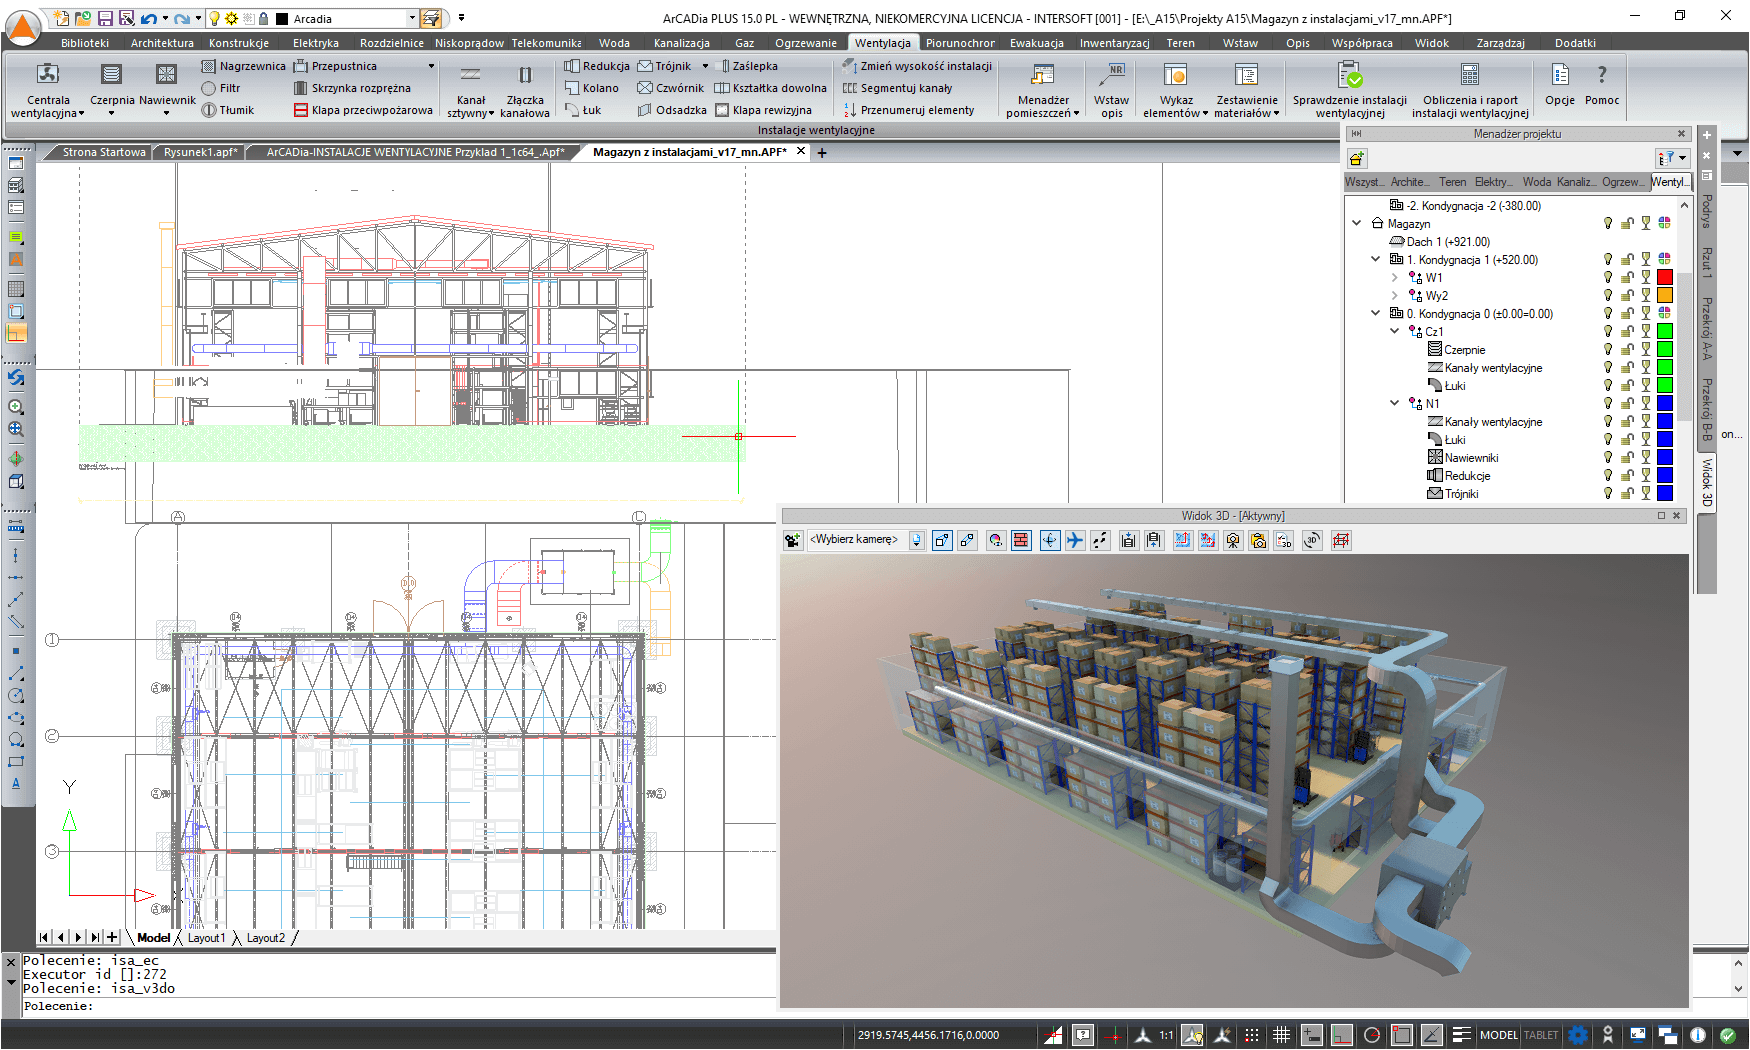Collapse the N1 tree node
This screenshot has height=1050, width=1750.
1395,404
